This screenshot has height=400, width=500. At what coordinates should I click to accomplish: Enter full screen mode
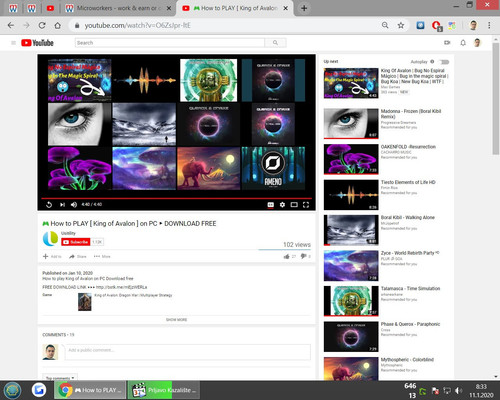click(306, 205)
